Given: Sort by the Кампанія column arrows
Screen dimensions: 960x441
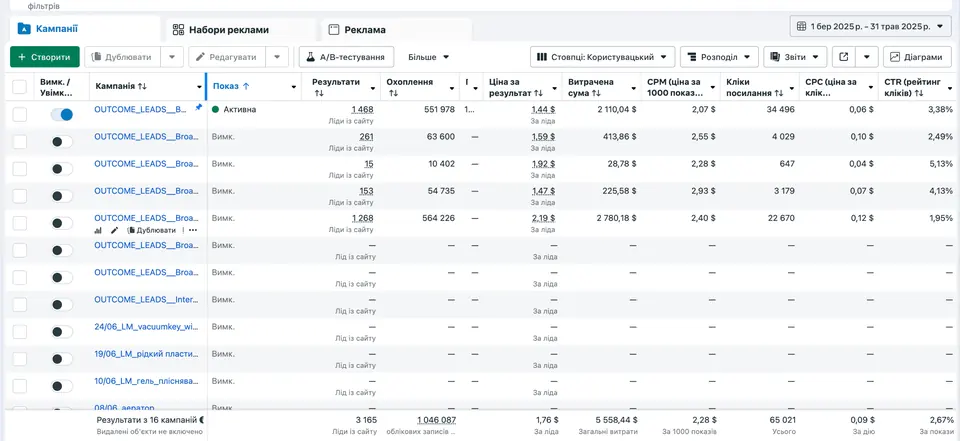Looking at the screenshot, I should click(x=143, y=86).
